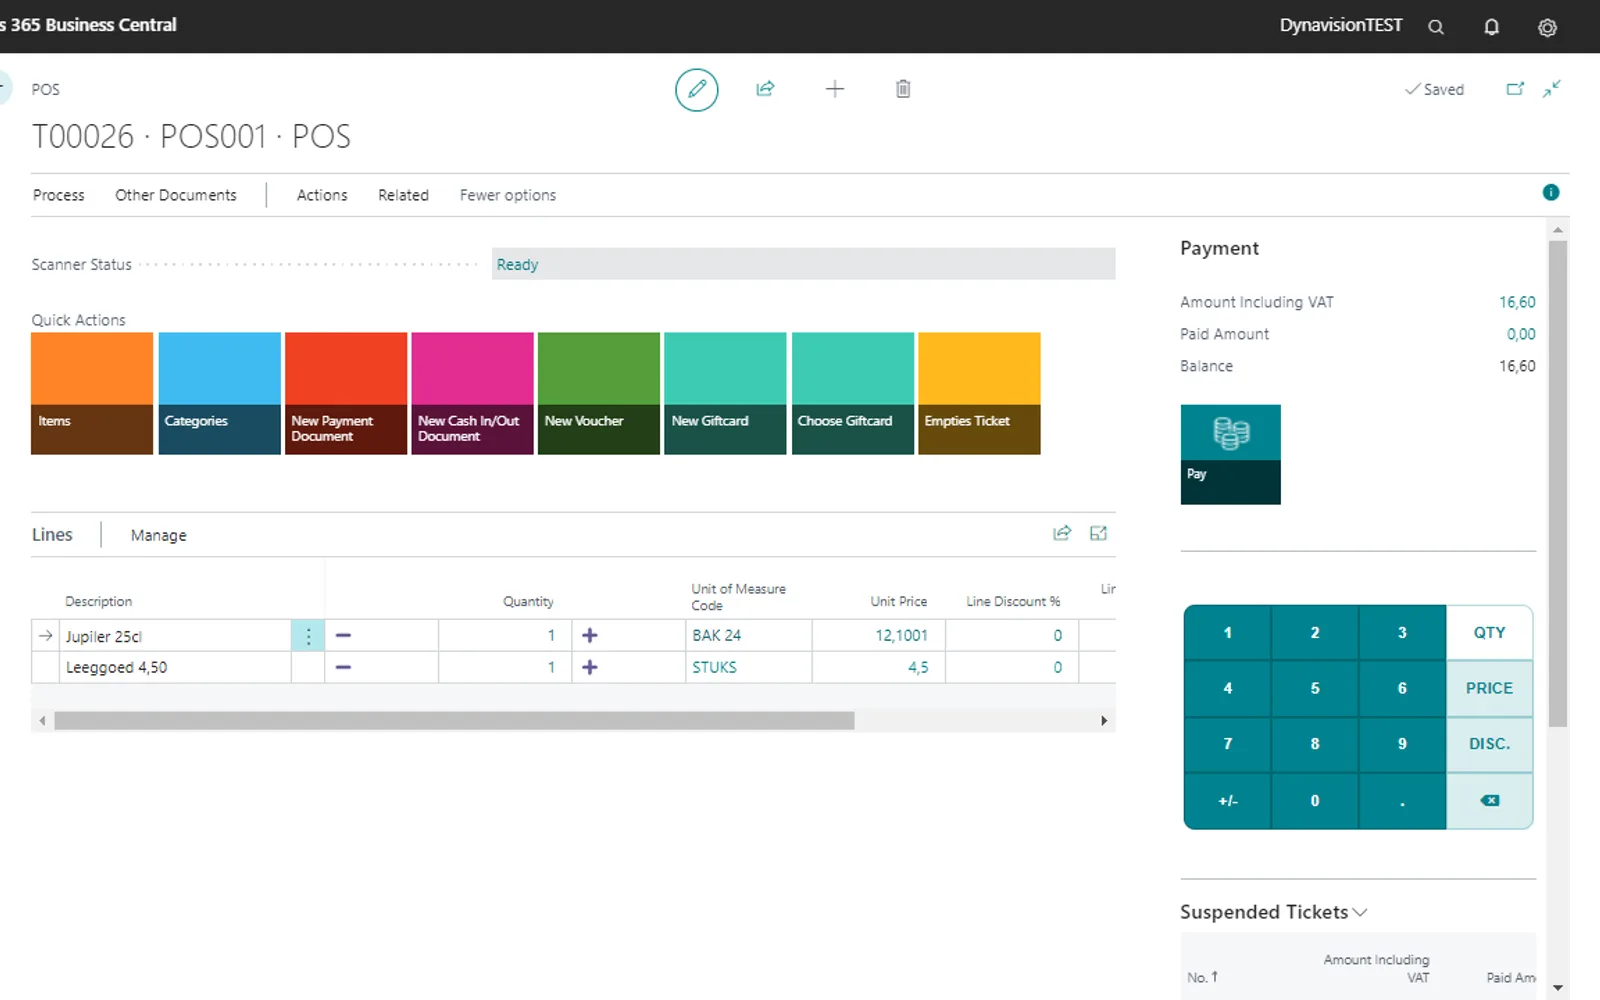Screen dimensions: 1600x1000
Task: Click Fewer options
Action: [x=508, y=195]
